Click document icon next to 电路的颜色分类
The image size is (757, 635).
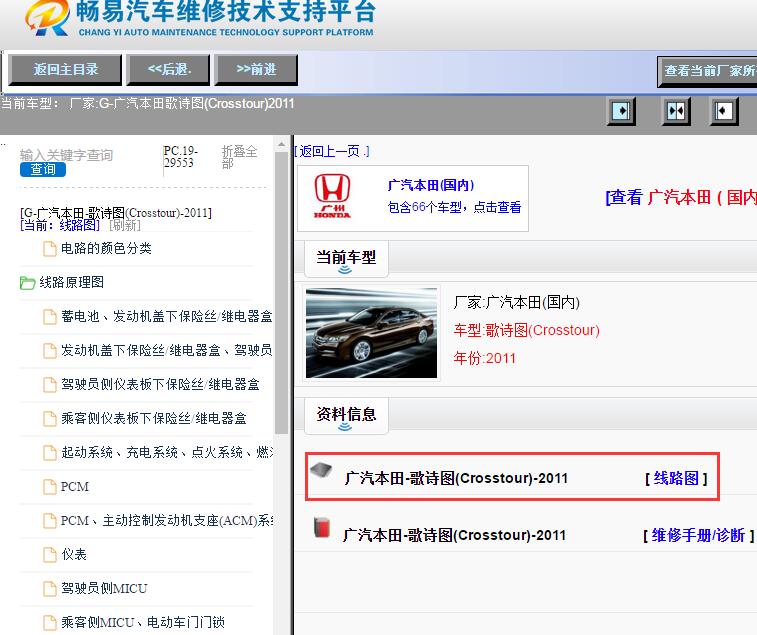pos(50,249)
